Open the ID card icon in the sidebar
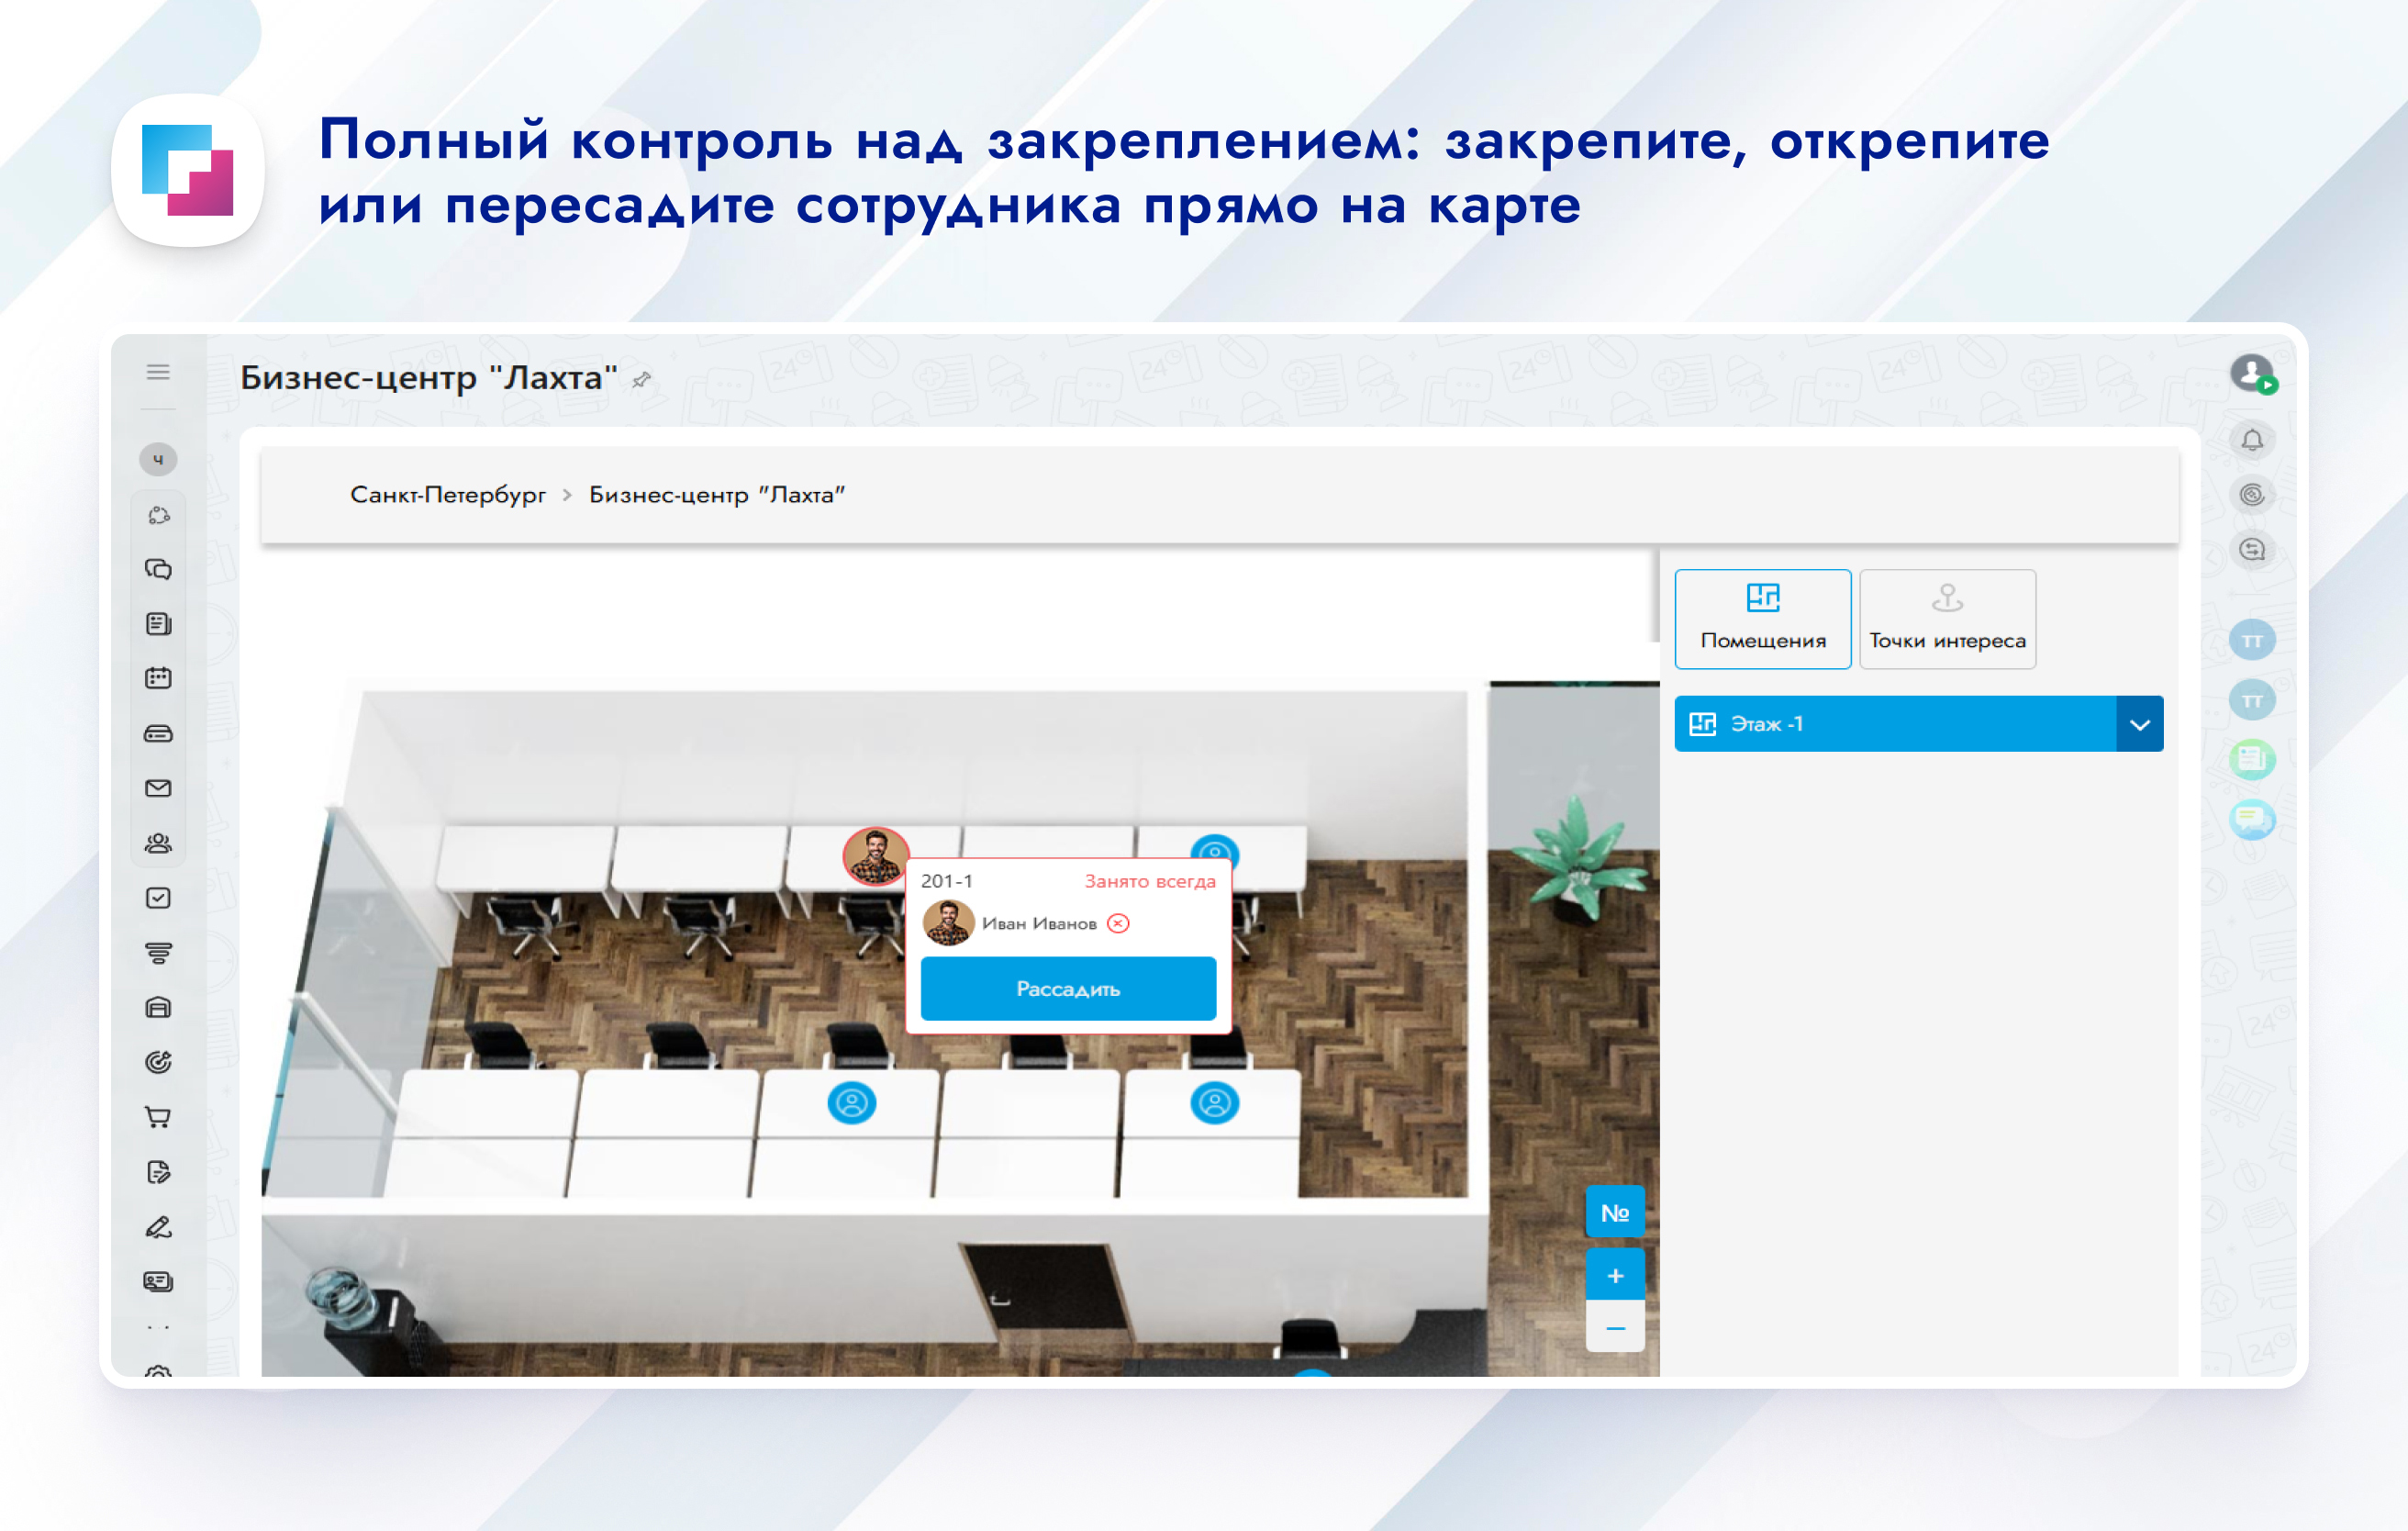2408x1531 pixels. tap(158, 1282)
